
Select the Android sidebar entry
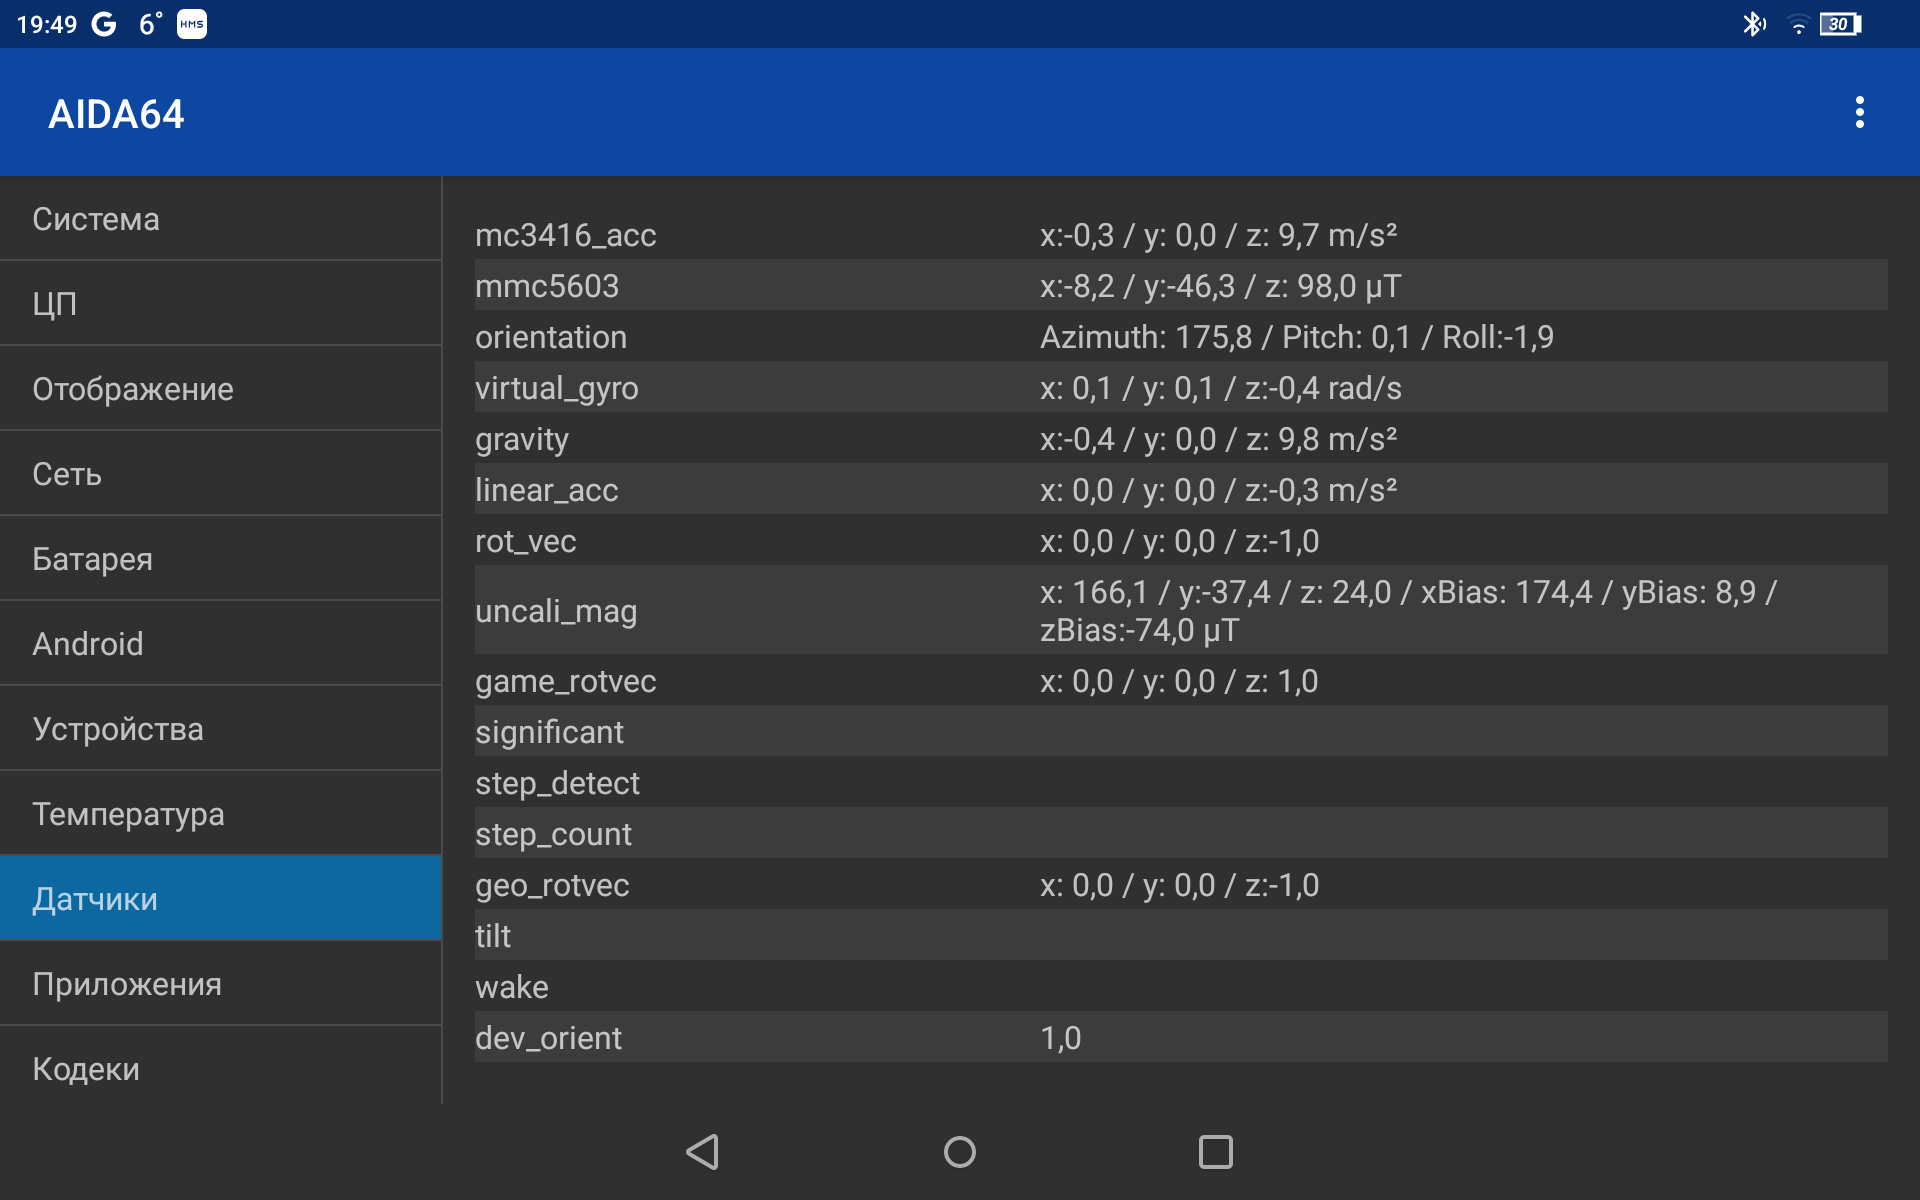click(220, 644)
